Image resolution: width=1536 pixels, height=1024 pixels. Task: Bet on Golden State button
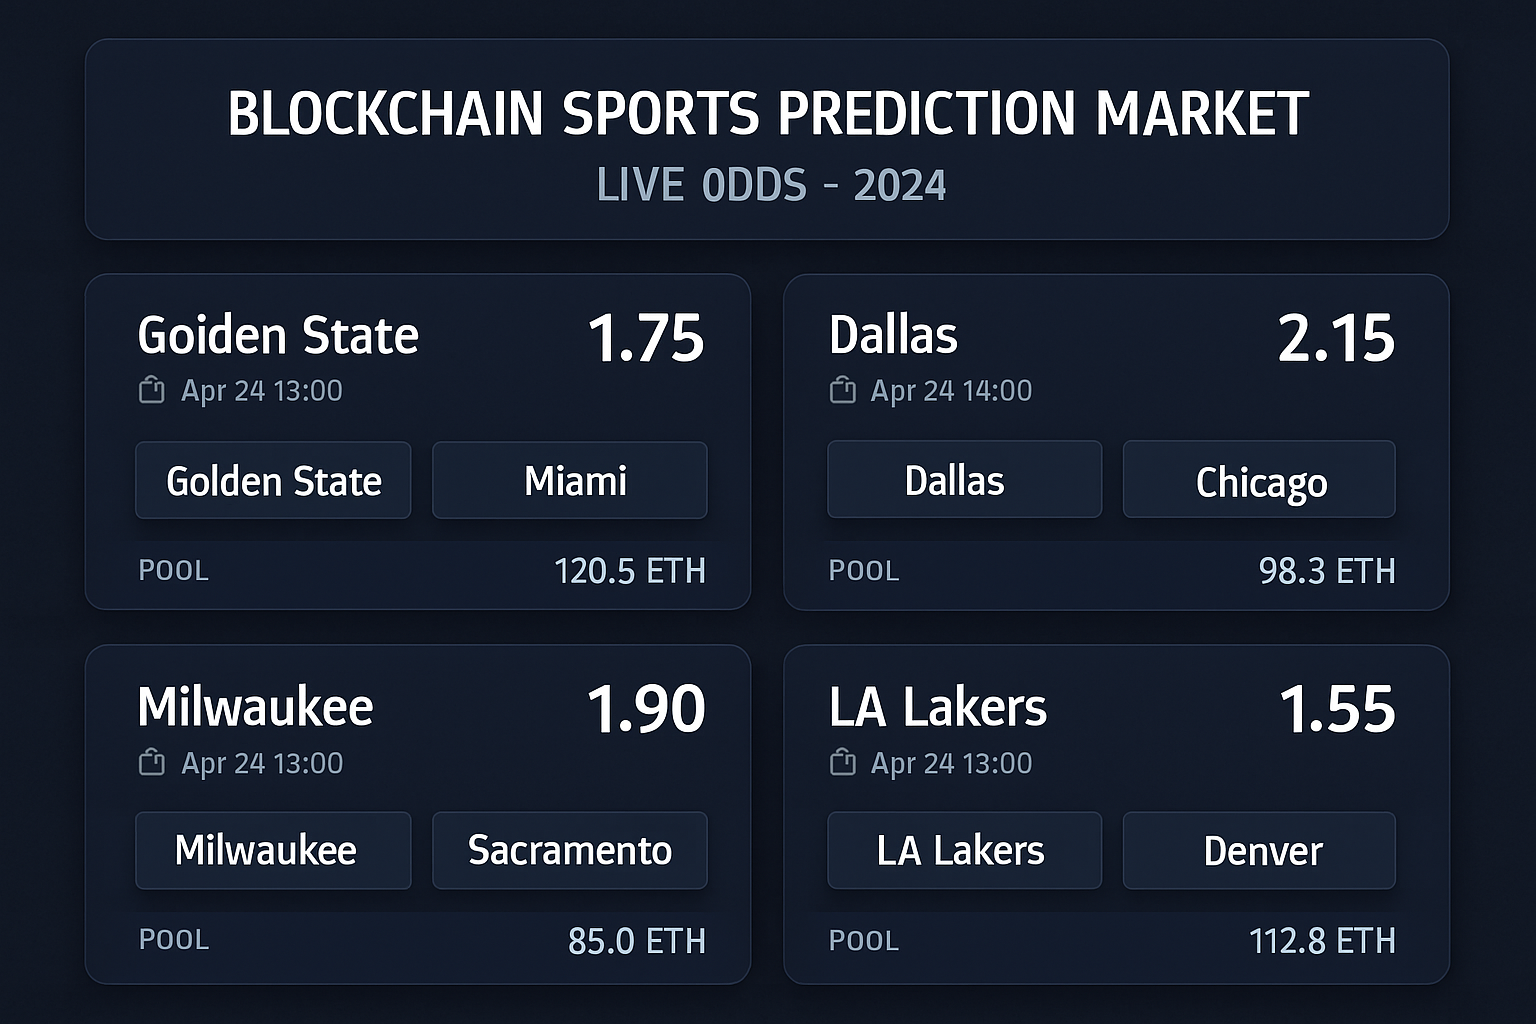click(273, 481)
